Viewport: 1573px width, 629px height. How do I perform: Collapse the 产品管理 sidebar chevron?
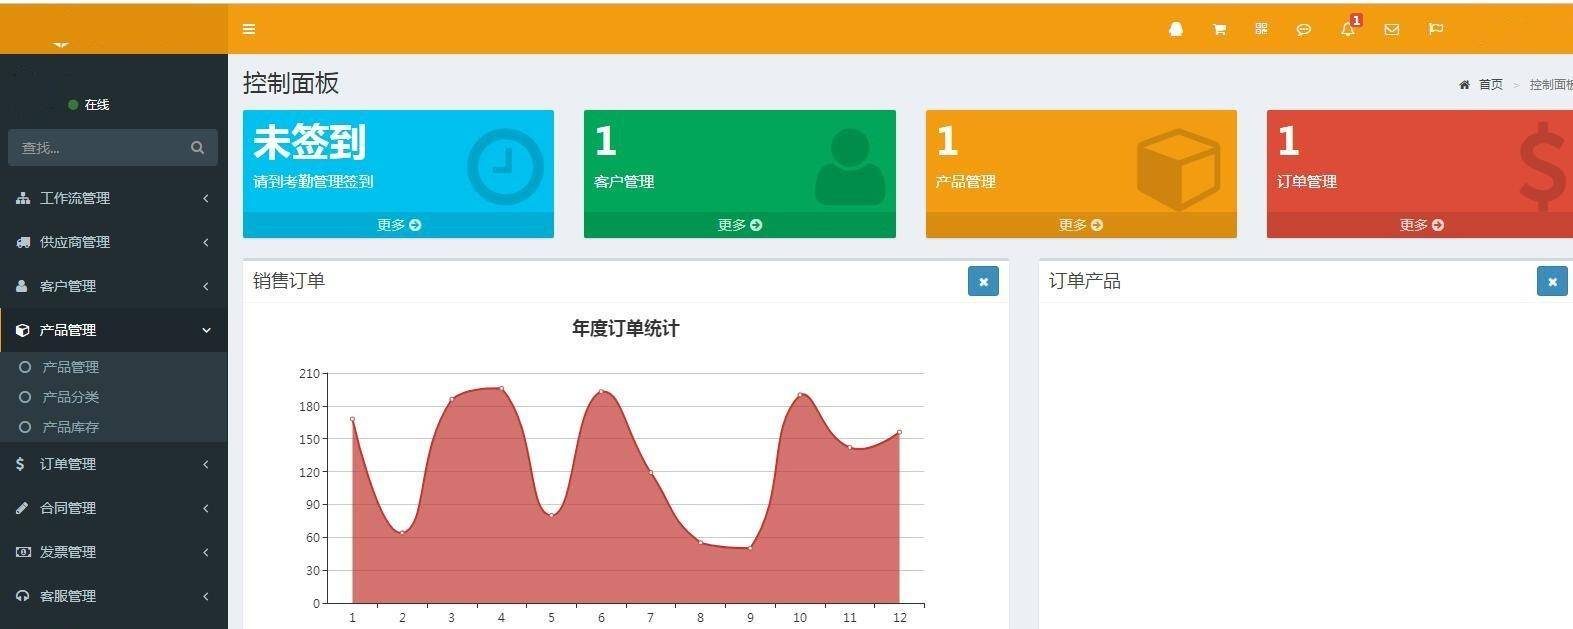[x=206, y=330]
